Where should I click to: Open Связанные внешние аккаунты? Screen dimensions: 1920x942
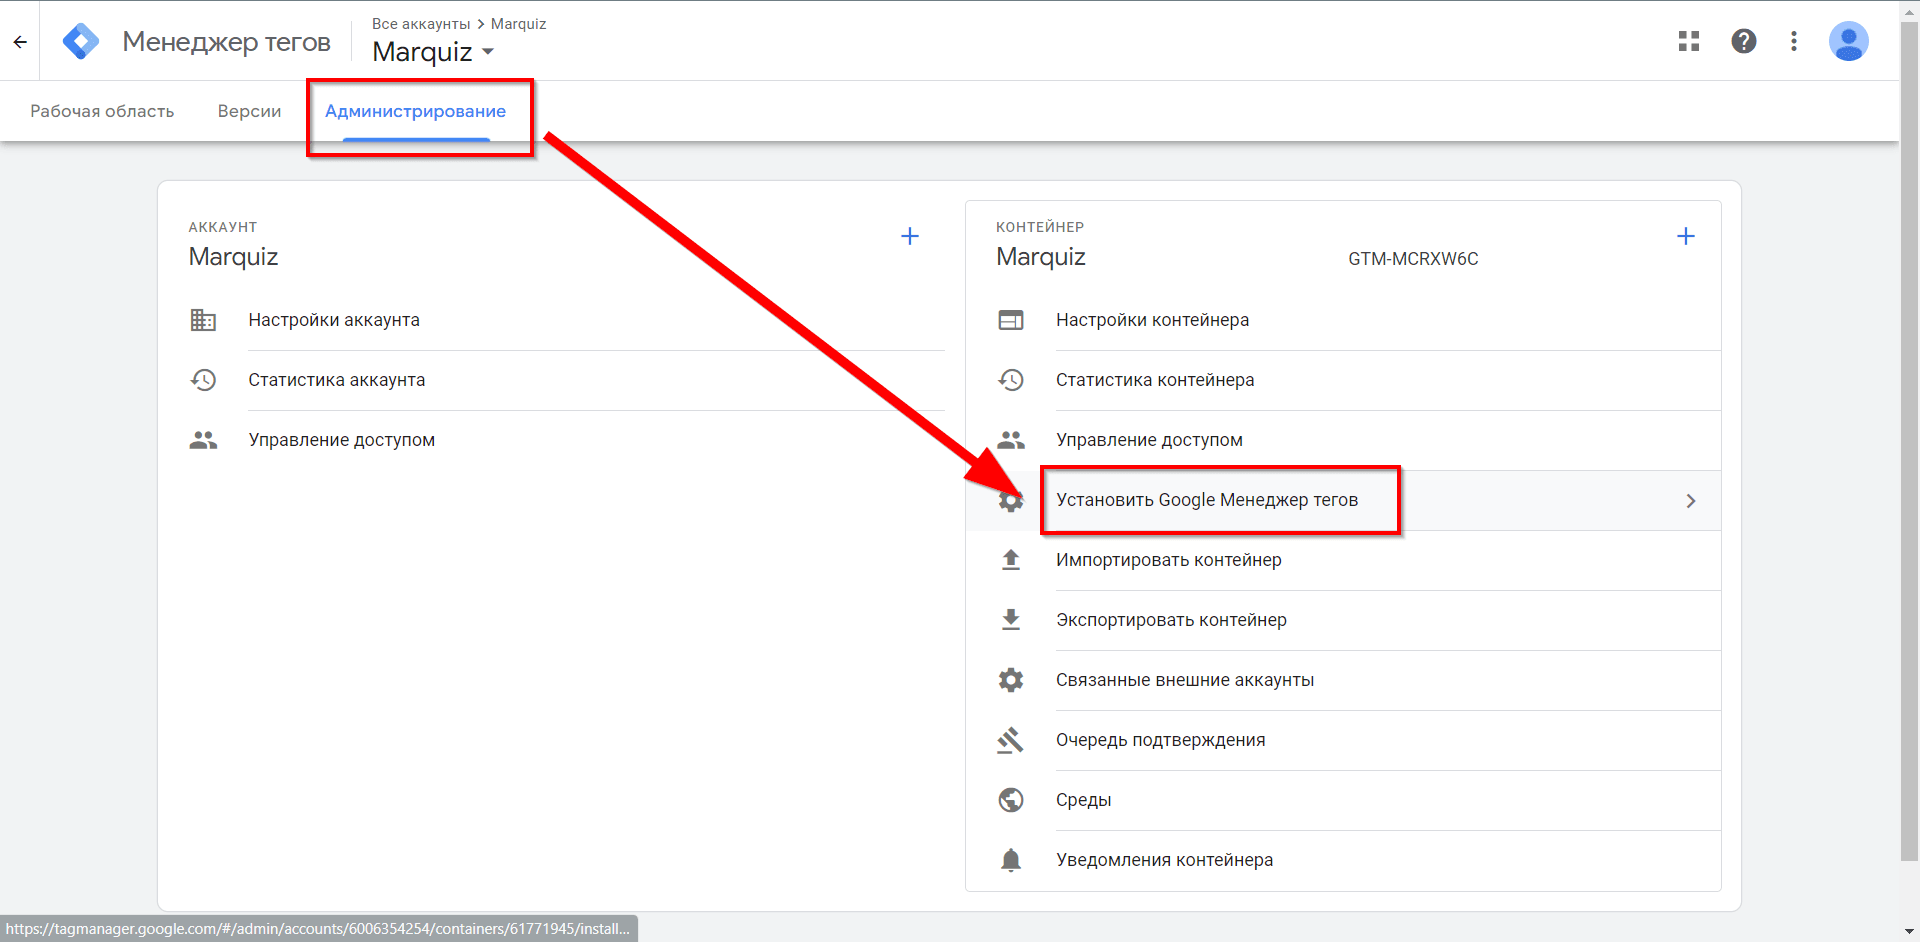pos(1185,680)
